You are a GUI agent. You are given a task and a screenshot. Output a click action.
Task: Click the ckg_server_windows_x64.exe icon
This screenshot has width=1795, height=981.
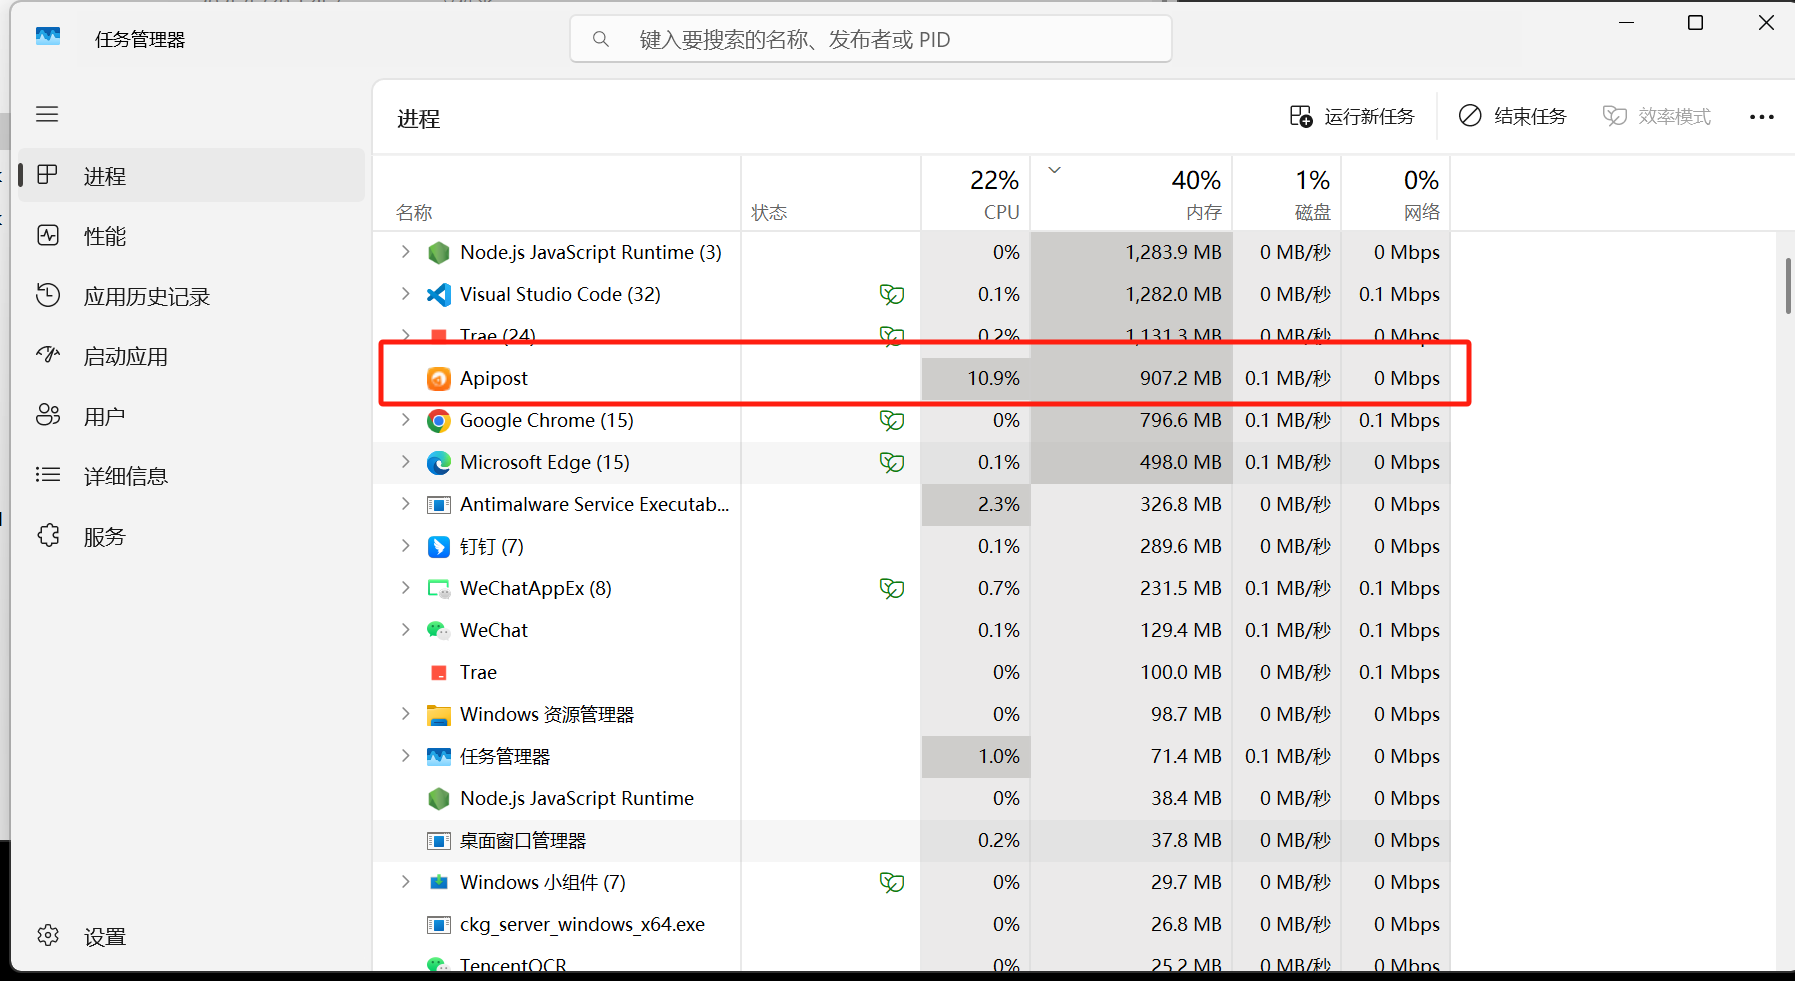(x=438, y=925)
